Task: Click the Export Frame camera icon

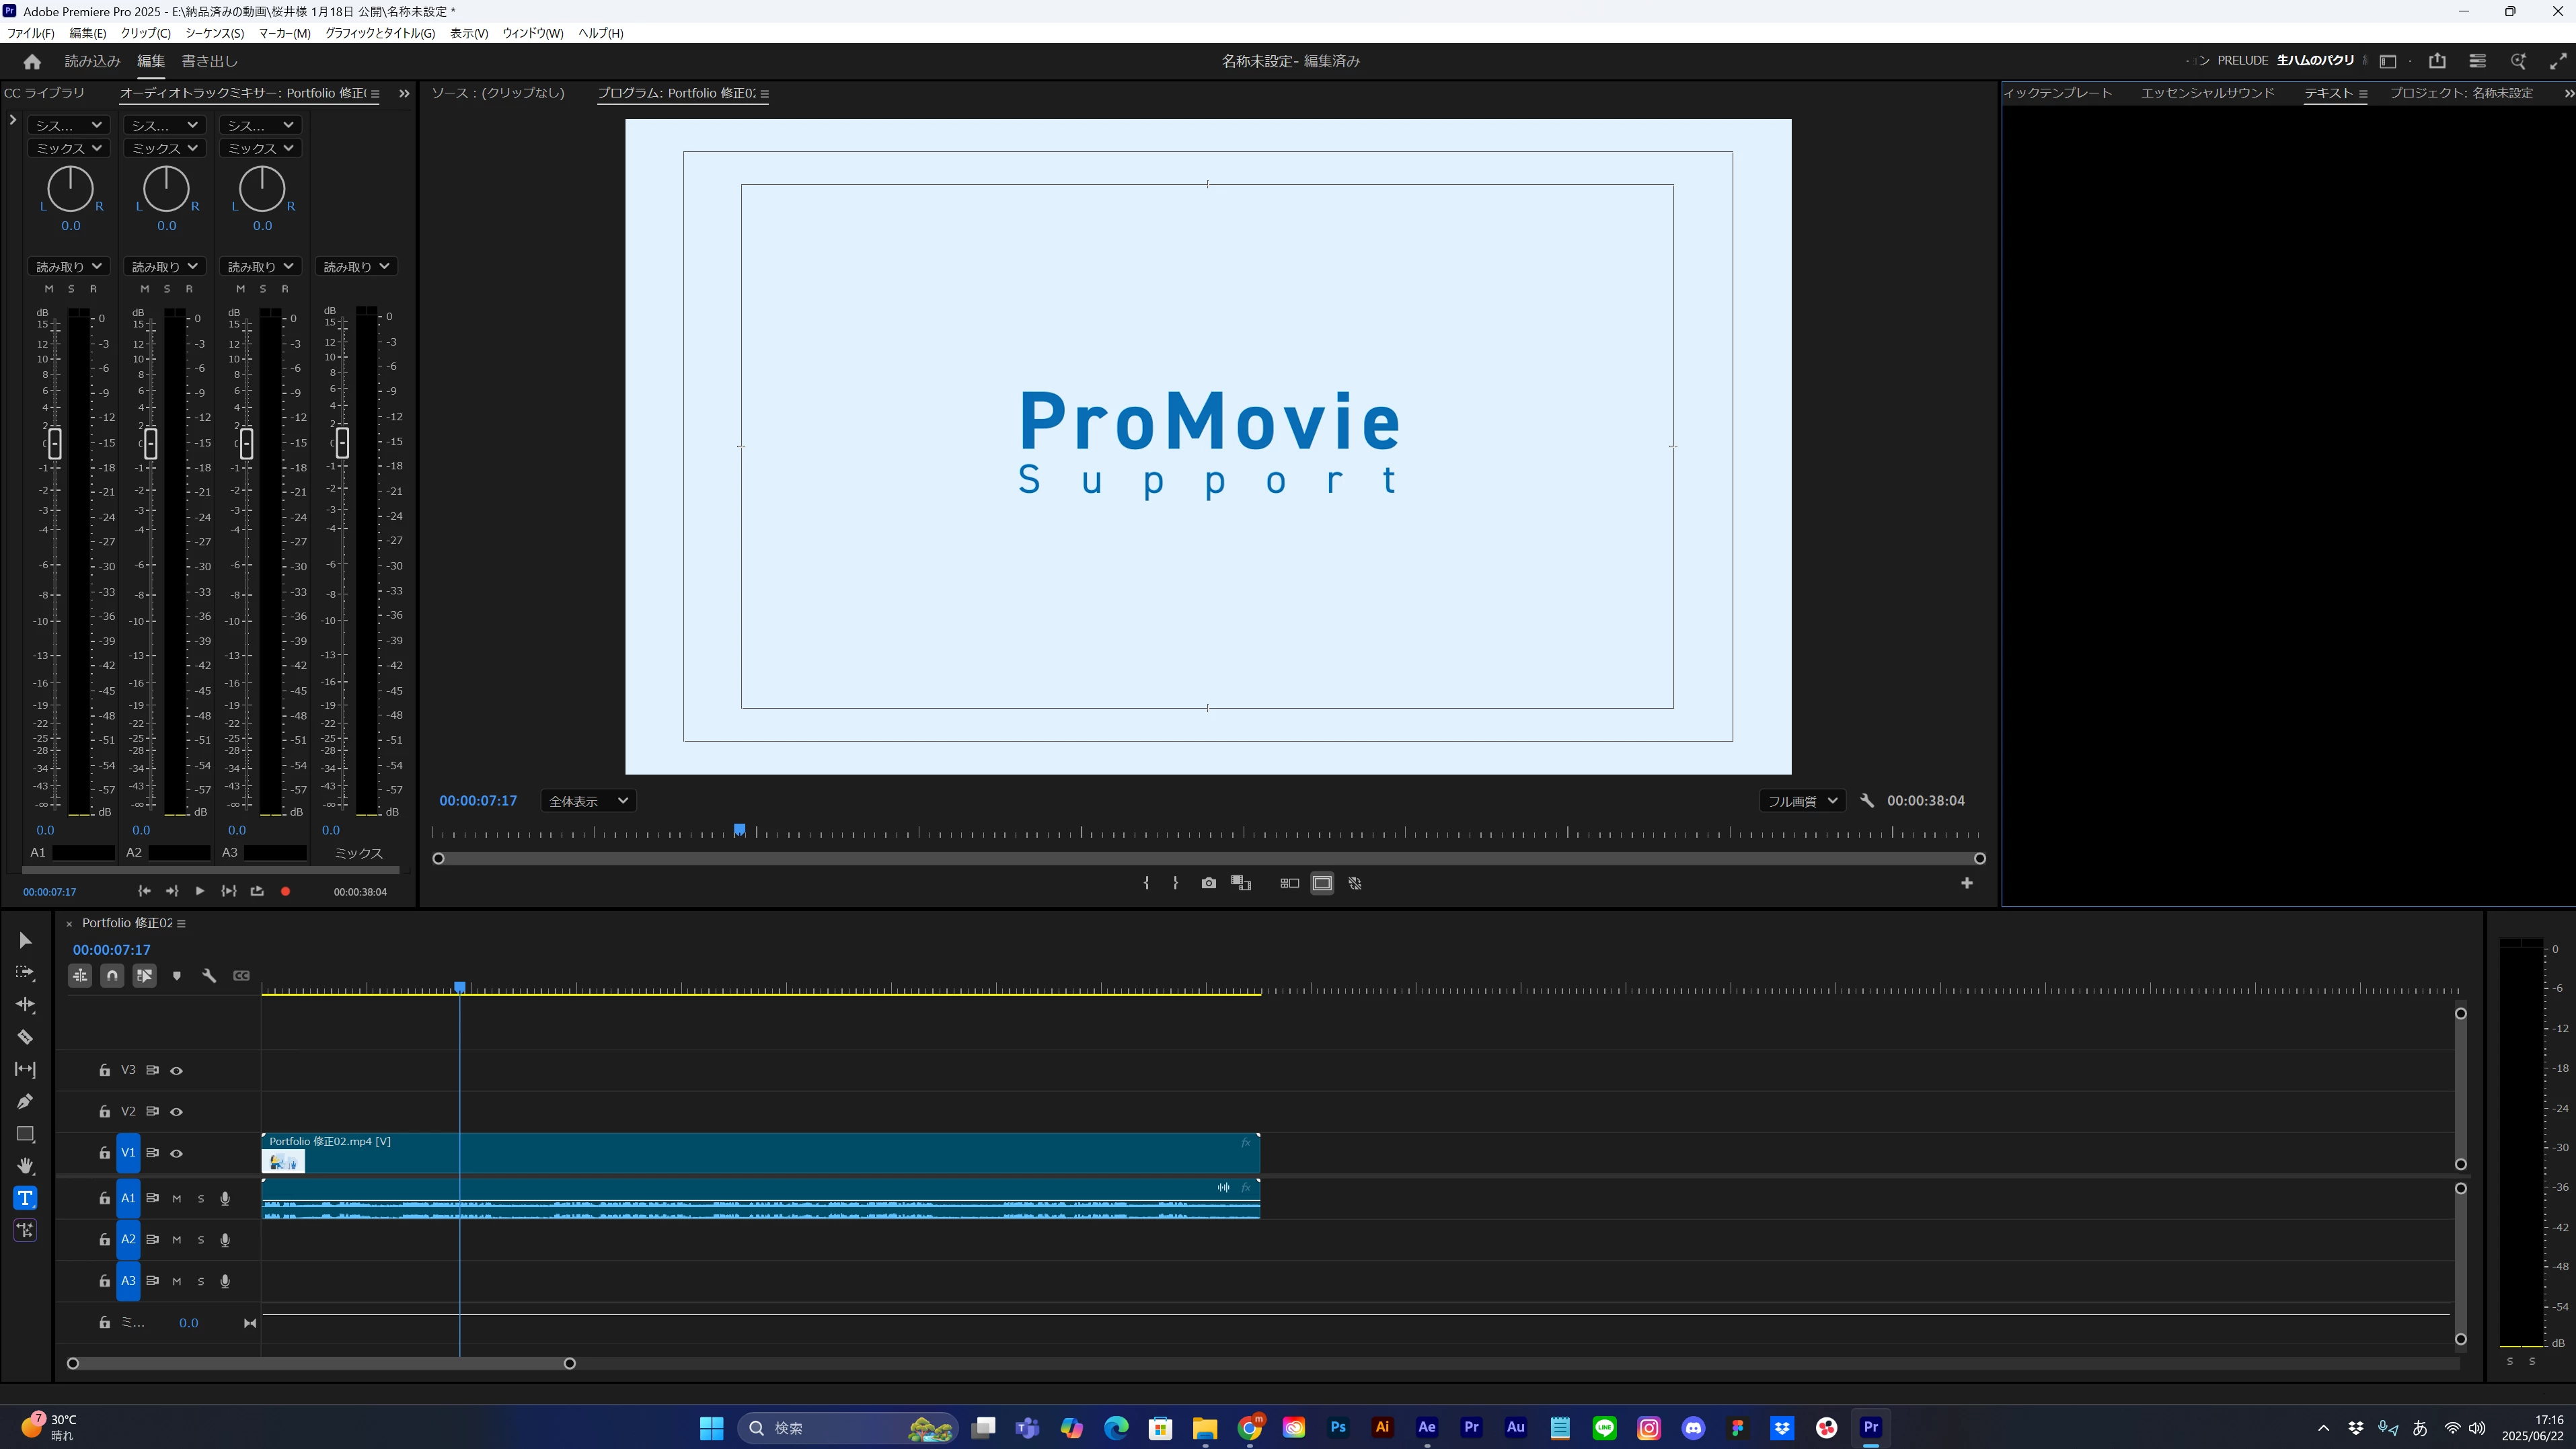Action: 1208,883
